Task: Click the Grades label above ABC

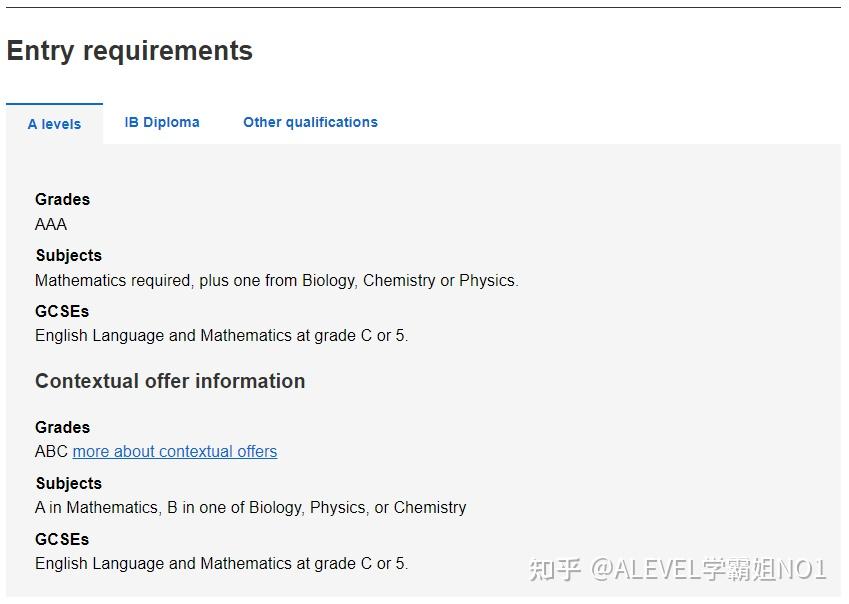Action: pyautogui.click(x=62, y=427)
